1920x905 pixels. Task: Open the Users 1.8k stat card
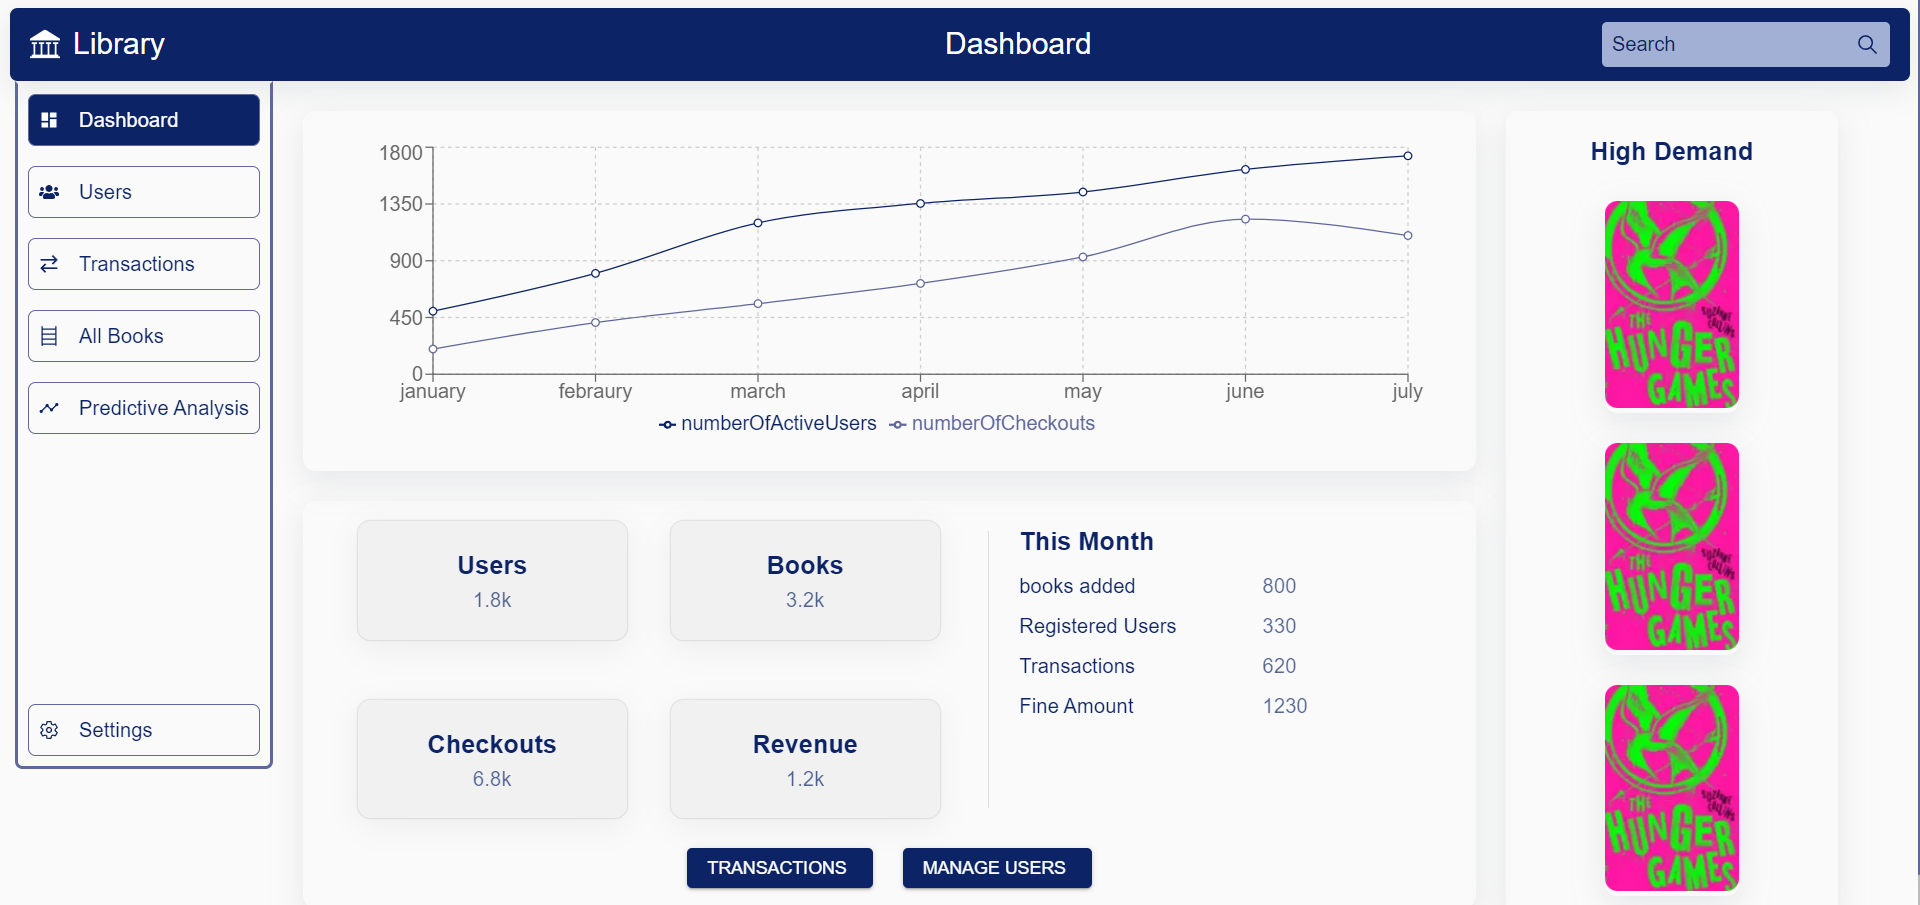(492, 580)
